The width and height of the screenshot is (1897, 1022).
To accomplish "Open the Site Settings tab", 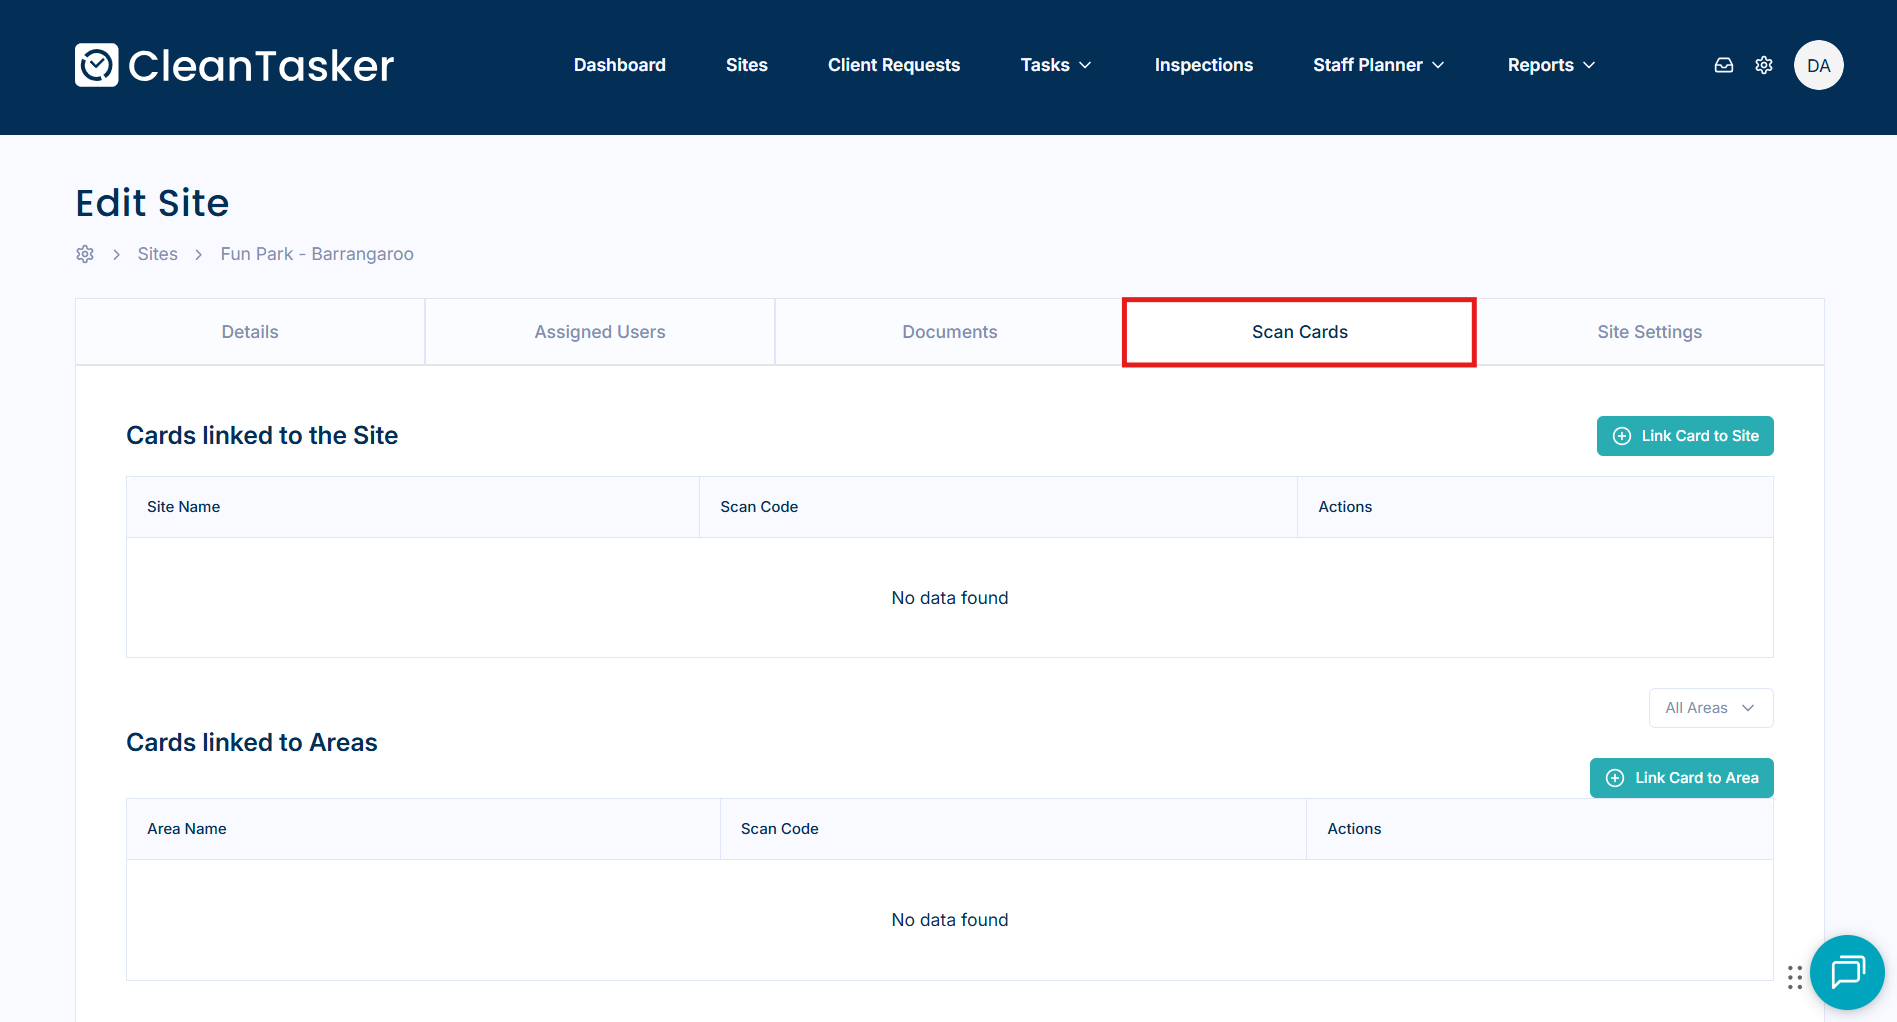I will [x=1649, y=332].
